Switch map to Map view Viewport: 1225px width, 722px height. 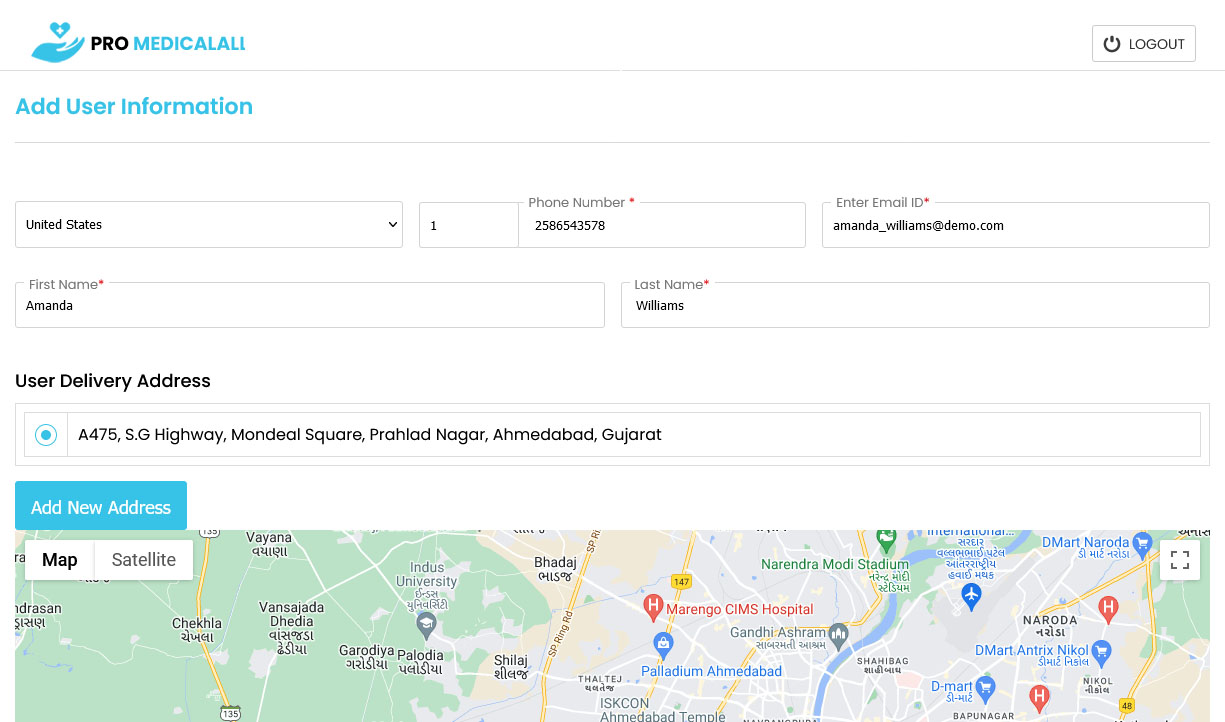60,560
